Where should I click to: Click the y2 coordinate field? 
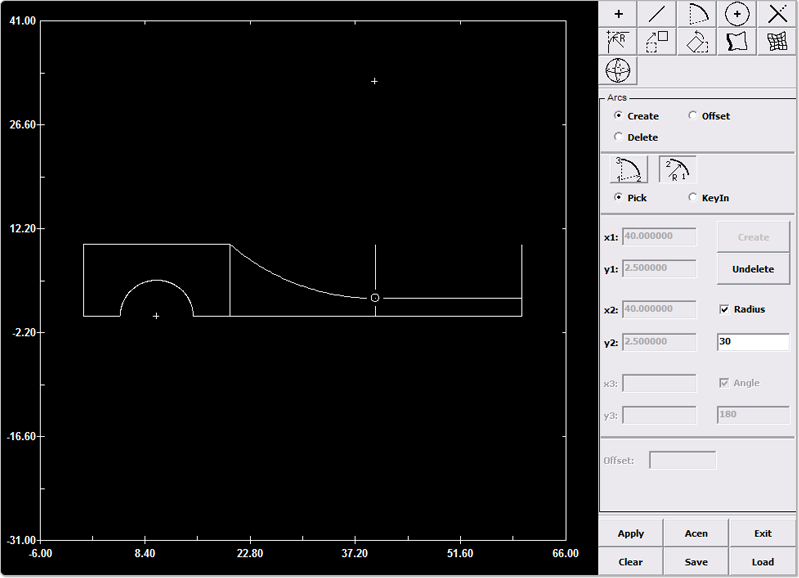(659, 342)
